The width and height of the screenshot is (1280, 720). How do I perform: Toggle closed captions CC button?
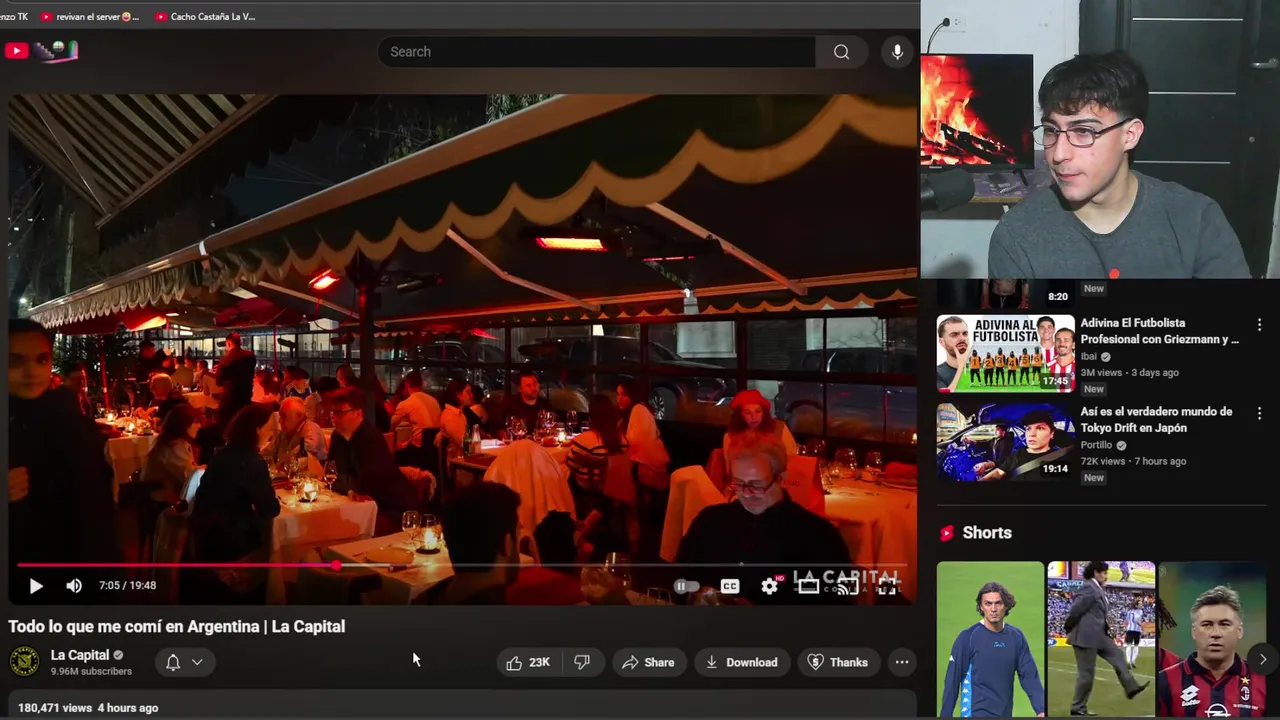(x=730, y=587)
